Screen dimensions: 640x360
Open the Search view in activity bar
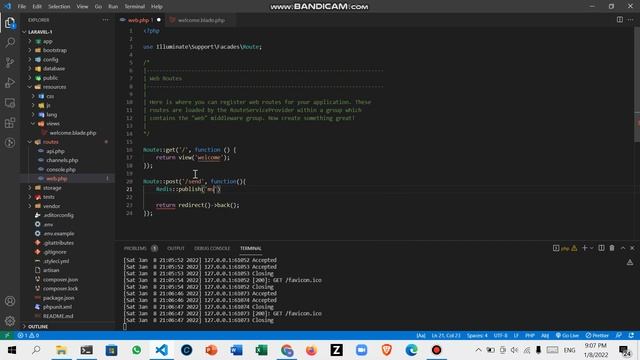click(10, 42)
